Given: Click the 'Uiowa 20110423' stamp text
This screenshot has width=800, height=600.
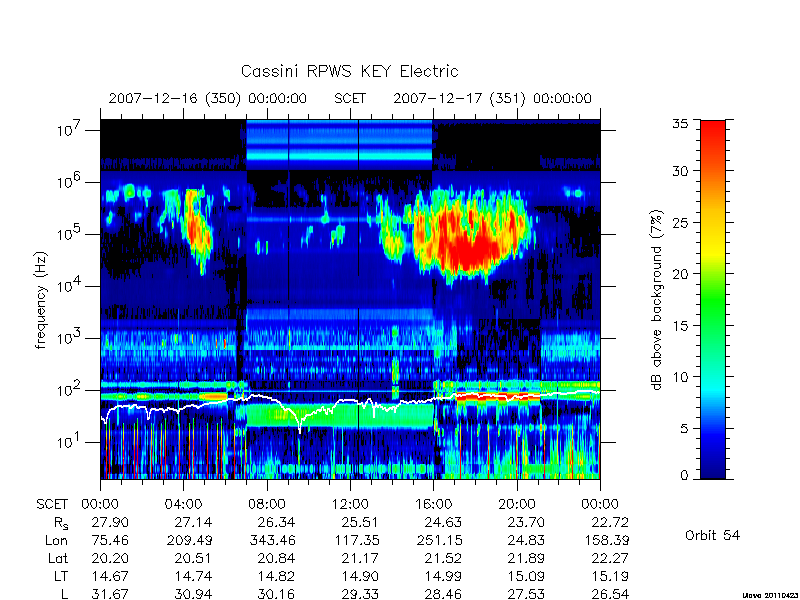Looking at the screenshot, I should 770,595.
